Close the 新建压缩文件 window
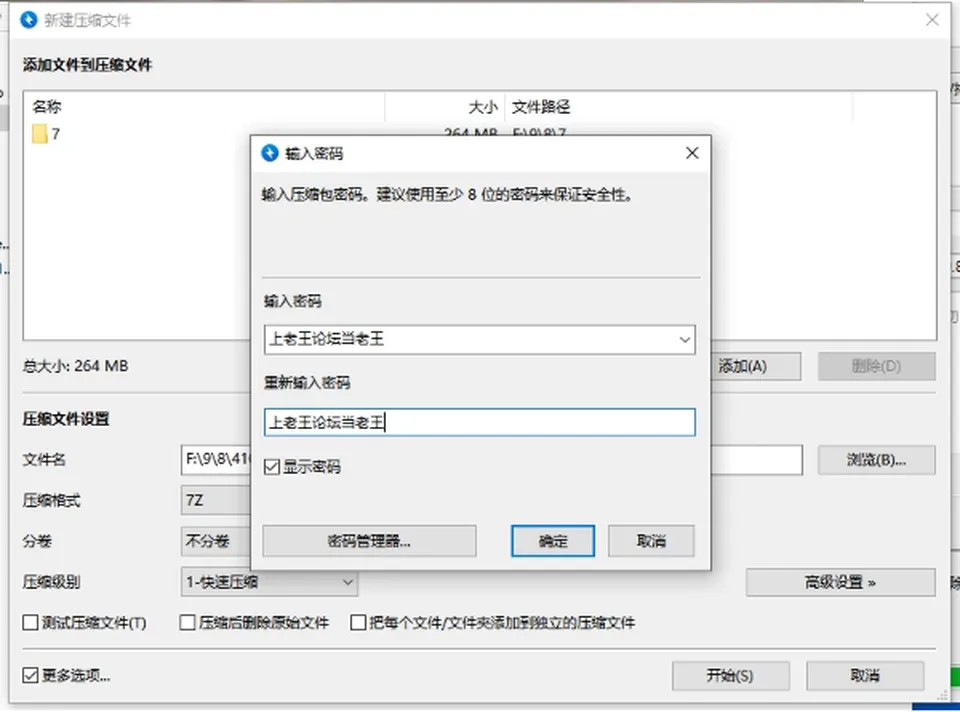 (x=932, y=20)
